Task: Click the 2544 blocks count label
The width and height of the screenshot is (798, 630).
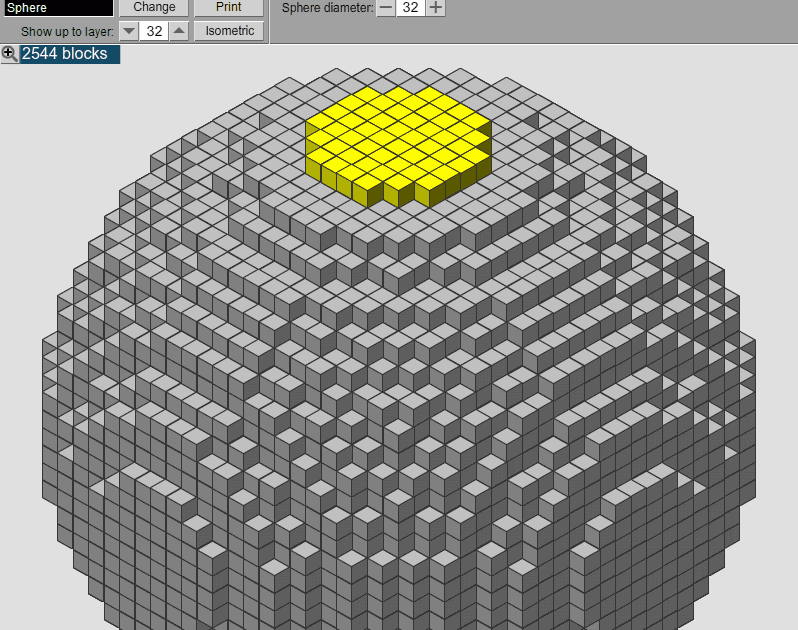Action: click(70, 54)
